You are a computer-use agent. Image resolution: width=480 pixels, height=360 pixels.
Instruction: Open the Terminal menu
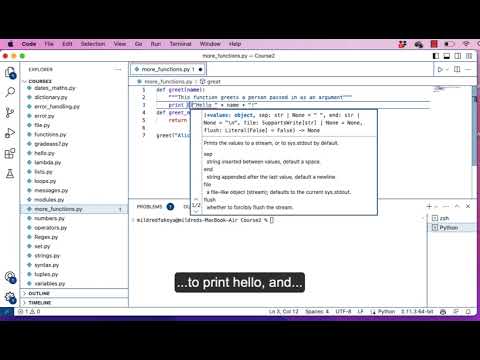(180, 44)
